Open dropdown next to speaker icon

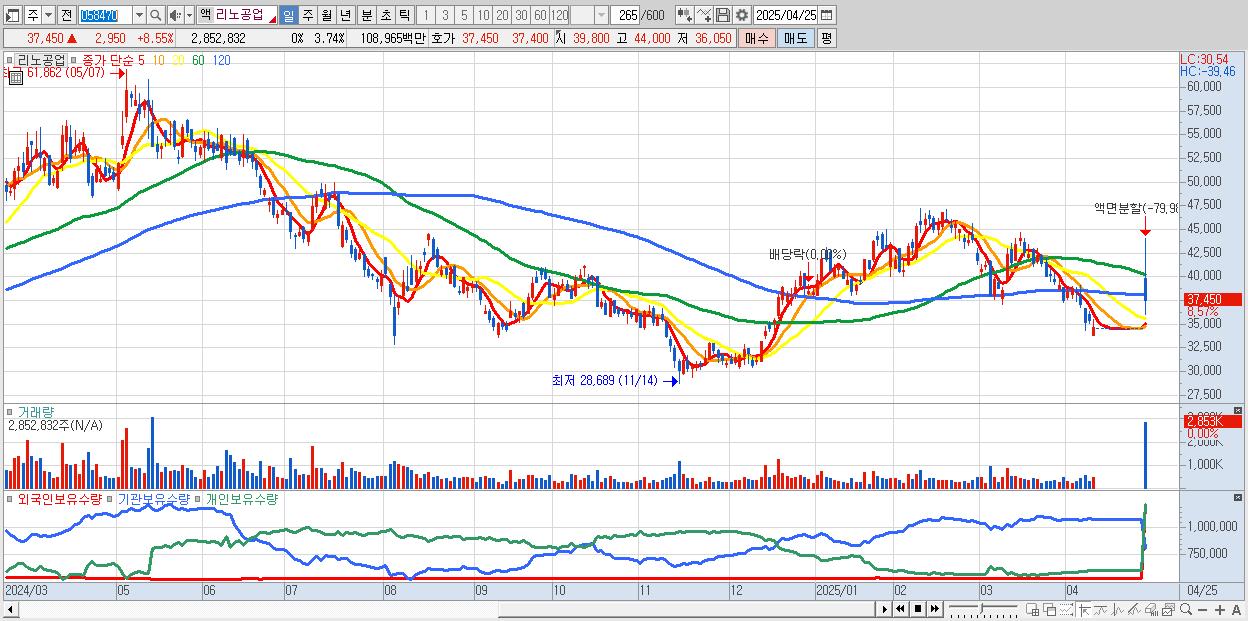point(189,15)
